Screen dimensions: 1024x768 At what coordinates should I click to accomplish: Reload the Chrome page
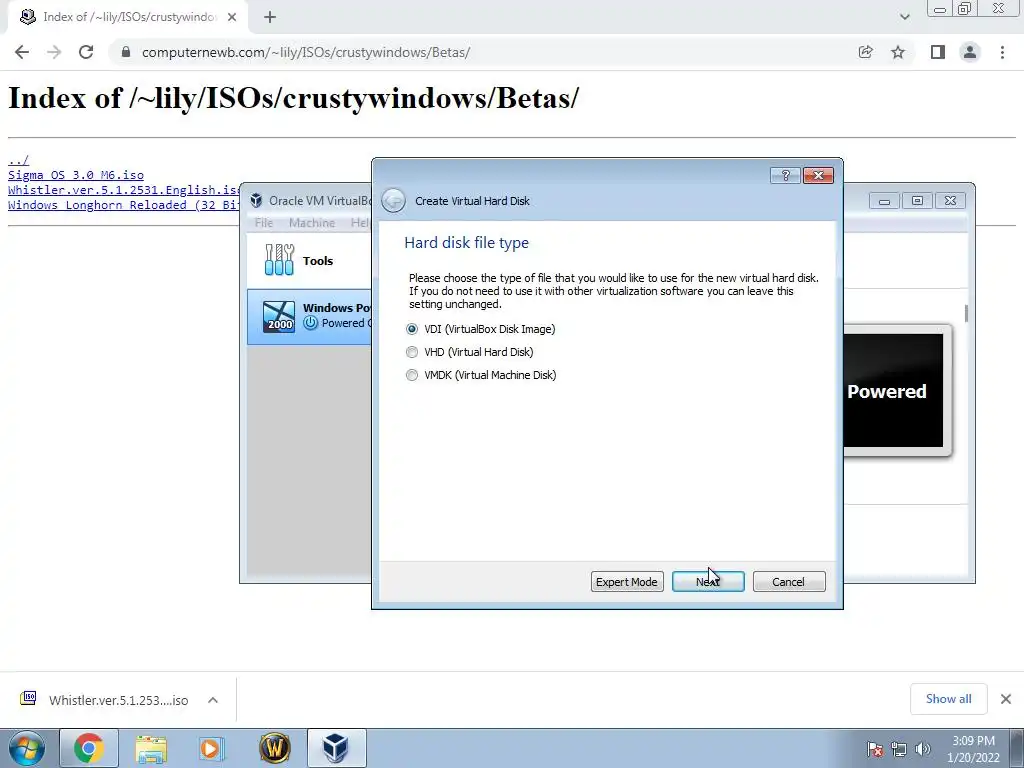click(86, 52)
